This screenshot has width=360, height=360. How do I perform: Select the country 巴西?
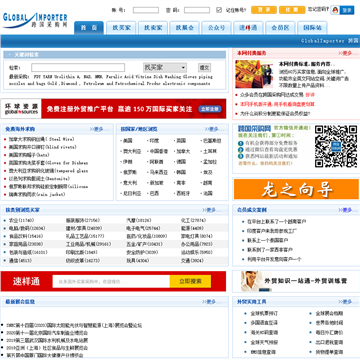(x=154, y=193)
